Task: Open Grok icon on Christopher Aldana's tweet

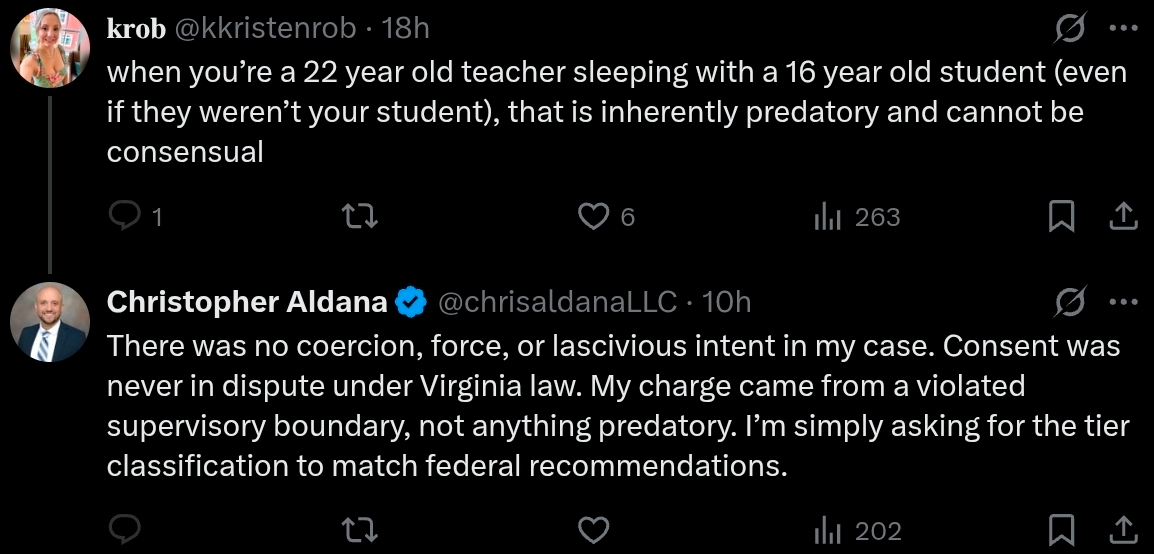Action: click(1072, 302)
